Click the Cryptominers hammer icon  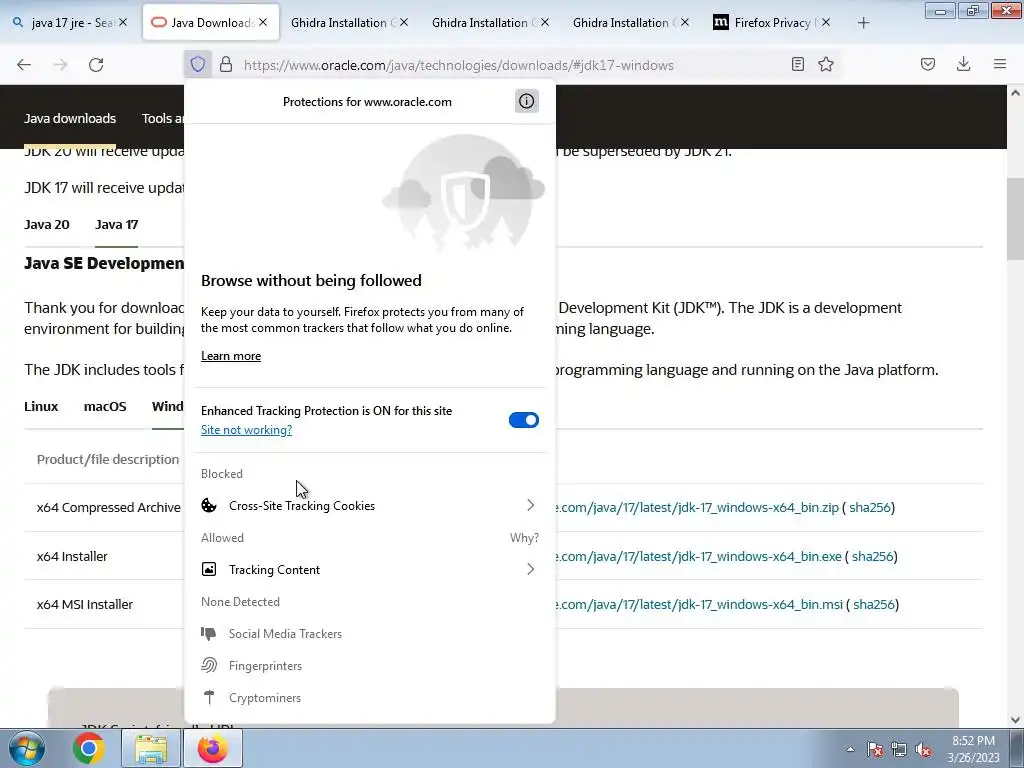coord(209,697)
